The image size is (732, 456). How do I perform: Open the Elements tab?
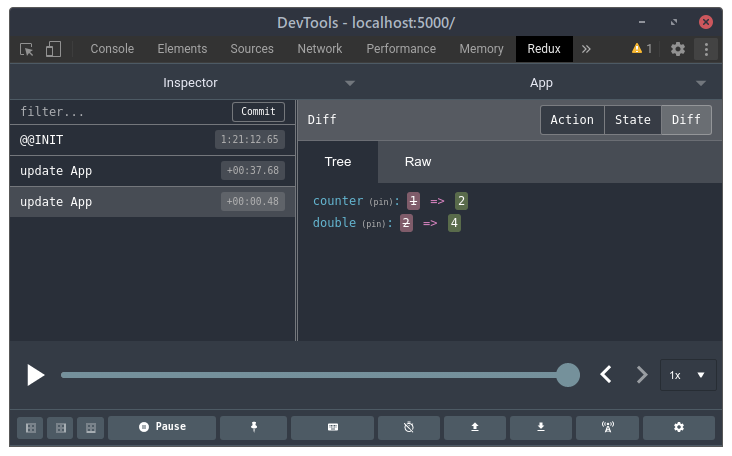pos(182,49)
